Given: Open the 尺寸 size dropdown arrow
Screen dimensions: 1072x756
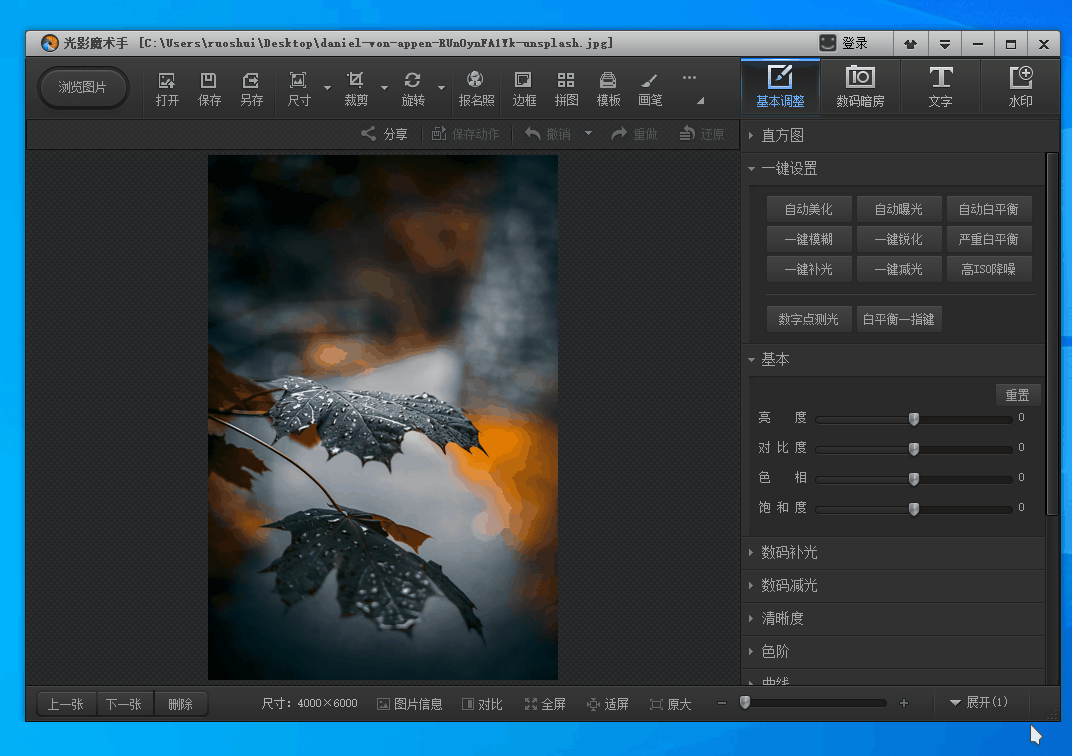Looking at the screenshot, I should point(327,88).
